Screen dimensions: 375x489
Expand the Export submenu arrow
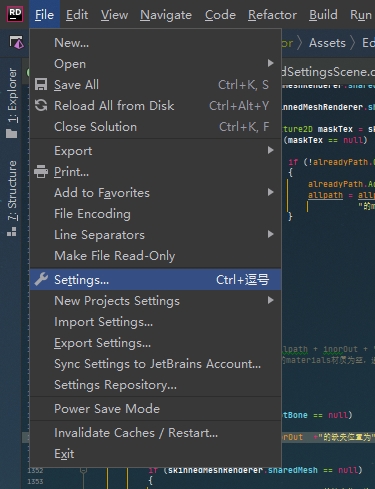[x=271, y=150]
